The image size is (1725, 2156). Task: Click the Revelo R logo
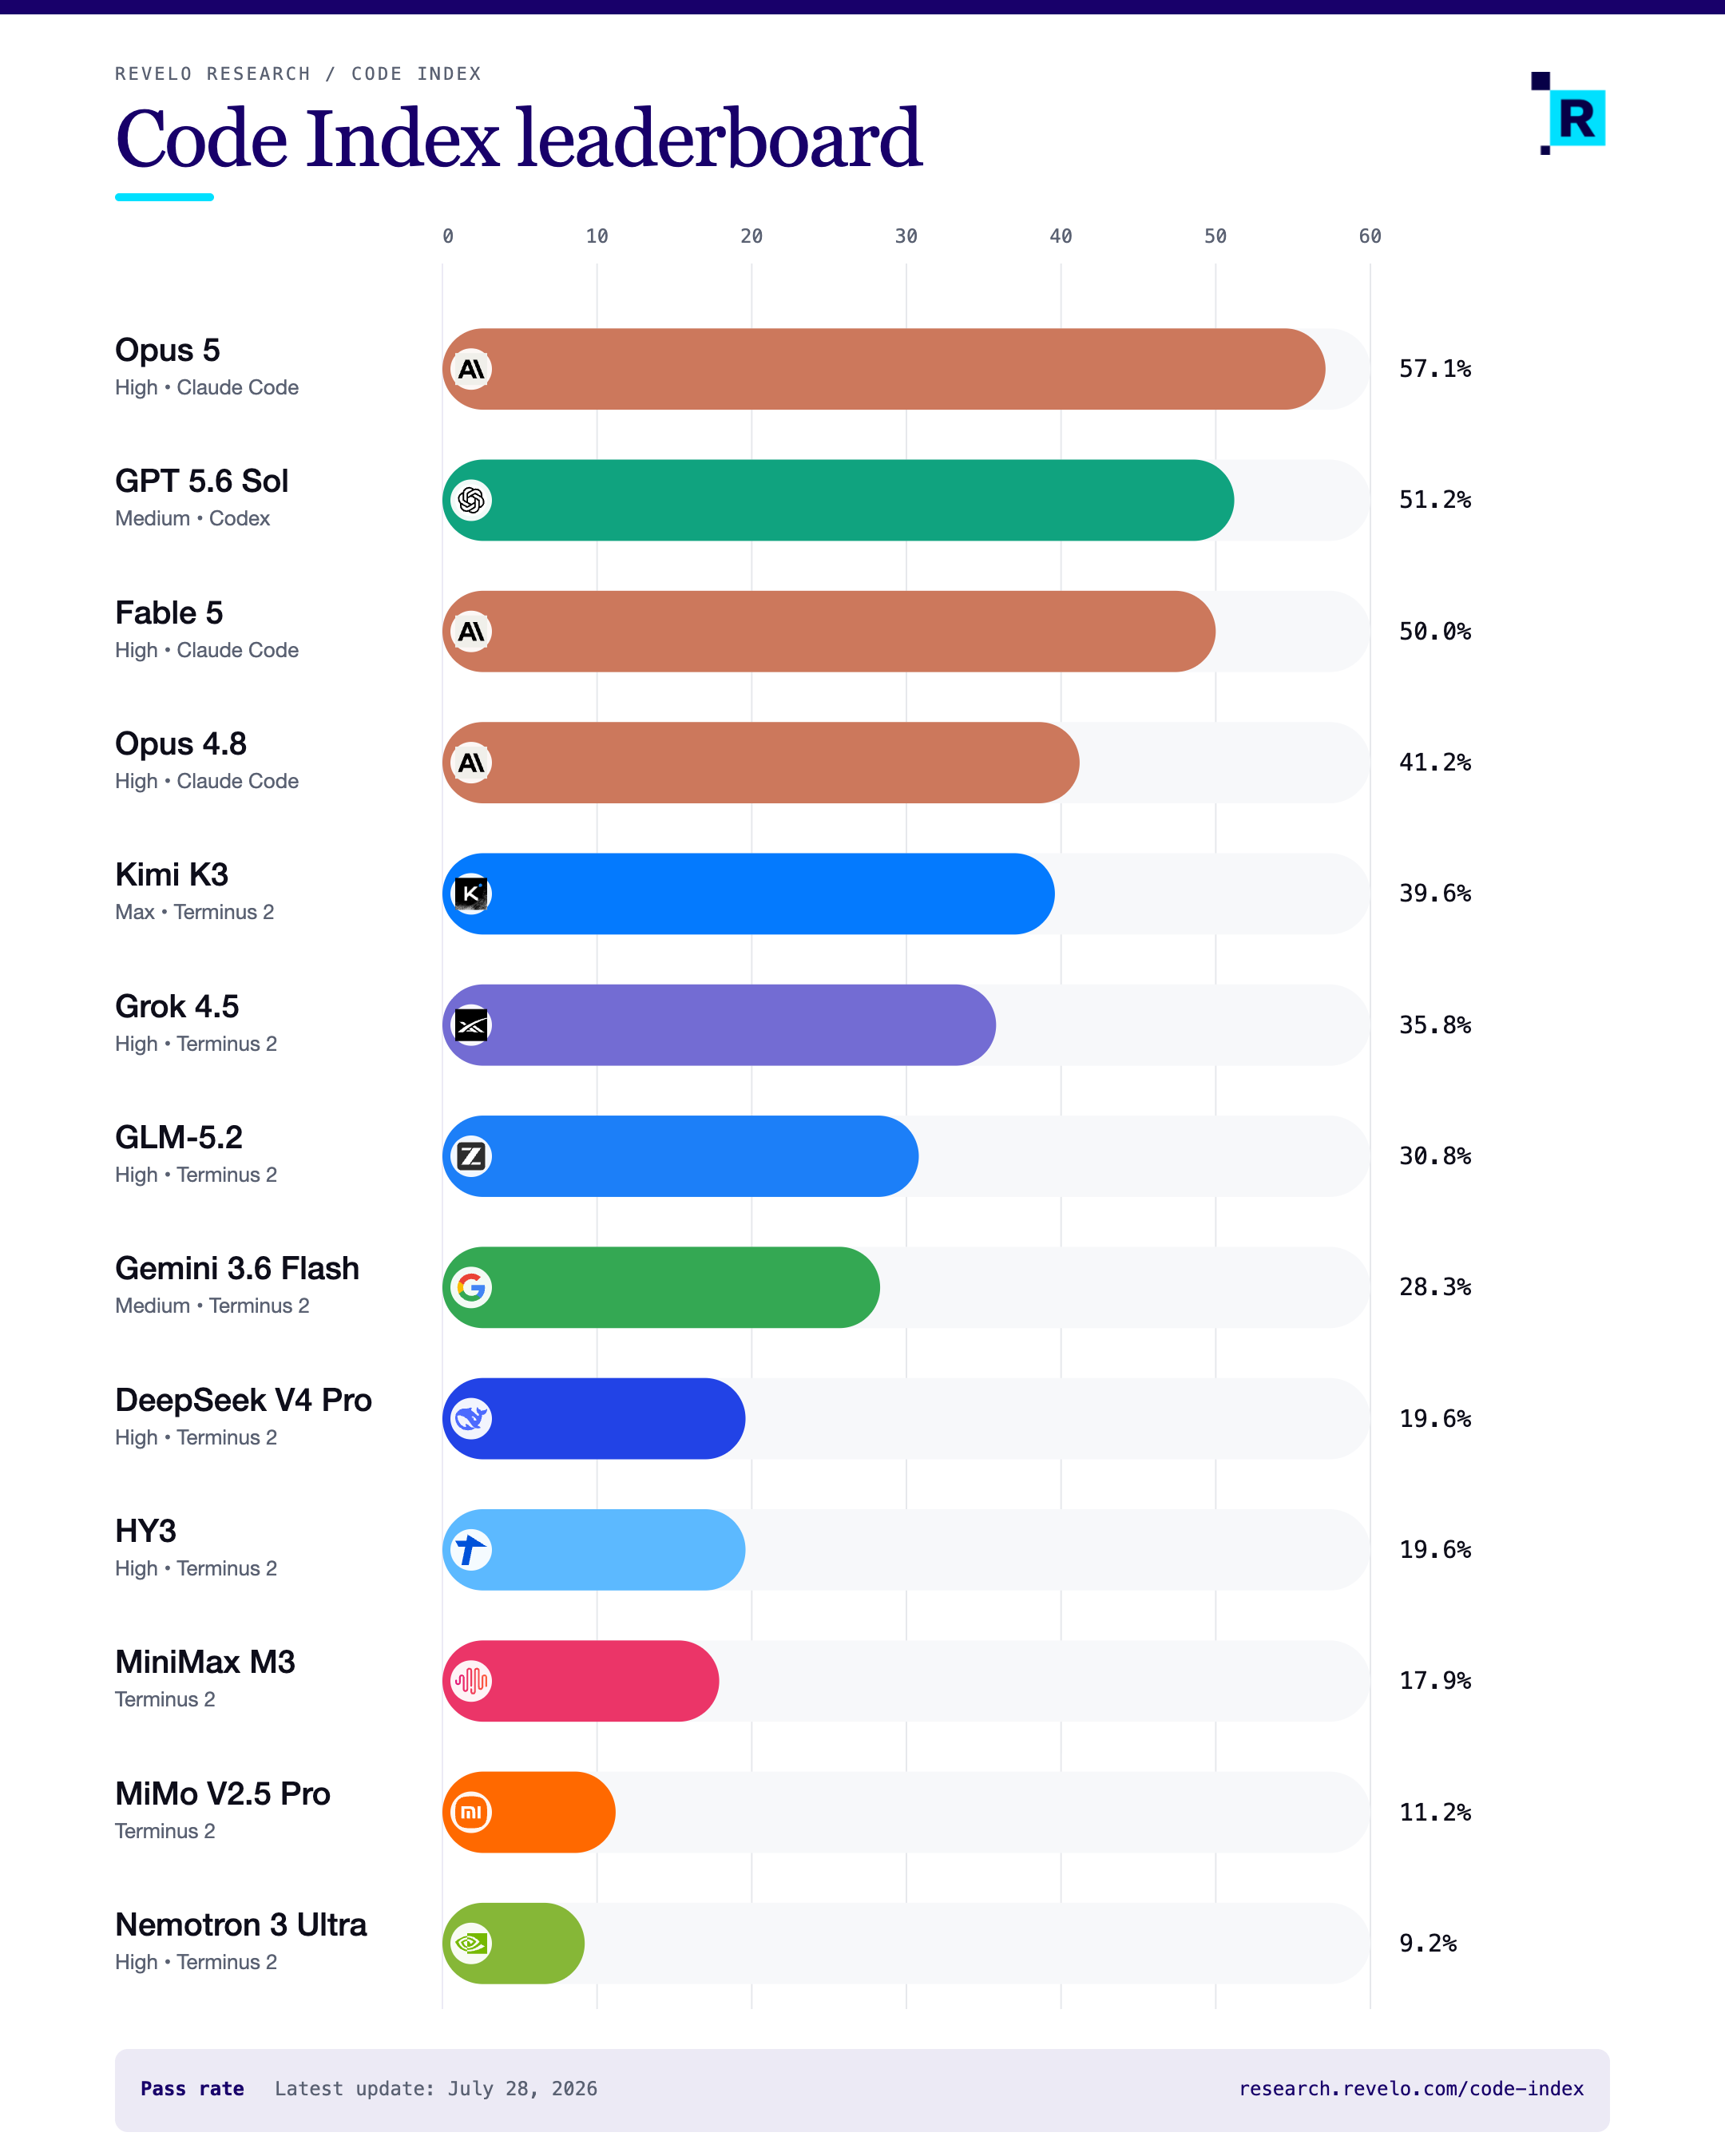point(1568,114)
